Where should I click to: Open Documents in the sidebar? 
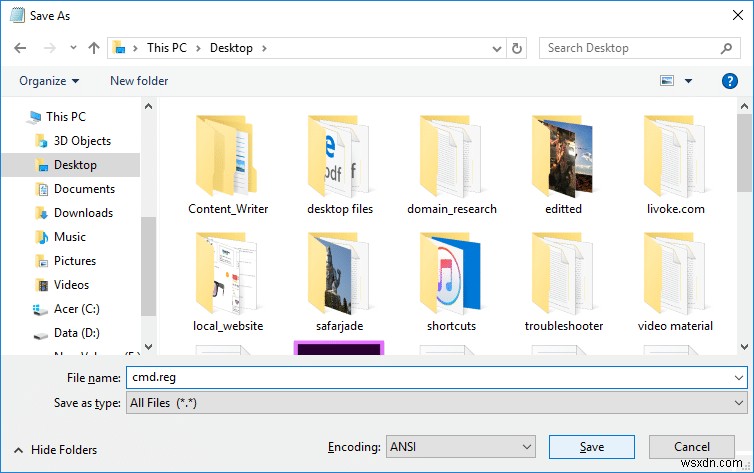[84, 189]
